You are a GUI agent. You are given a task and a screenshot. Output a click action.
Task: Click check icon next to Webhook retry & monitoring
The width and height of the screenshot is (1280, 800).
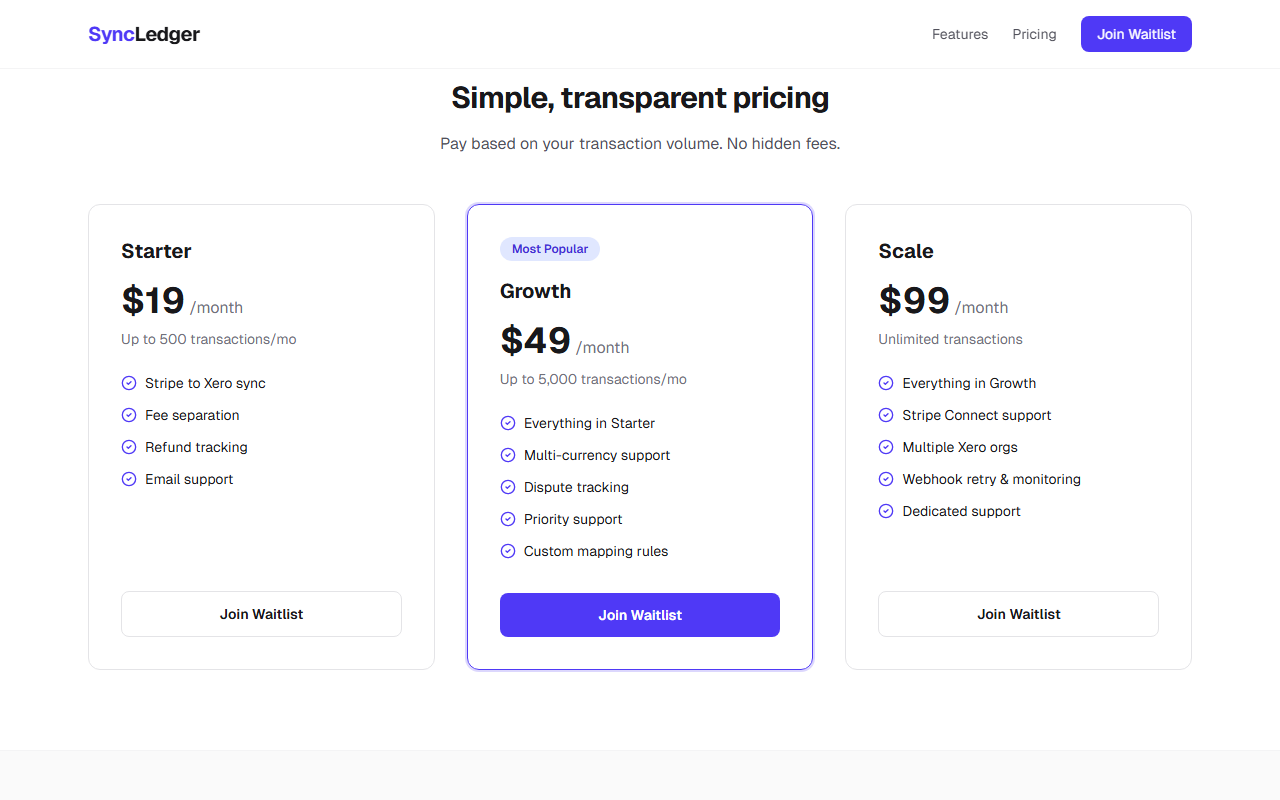tap(886, 479)
